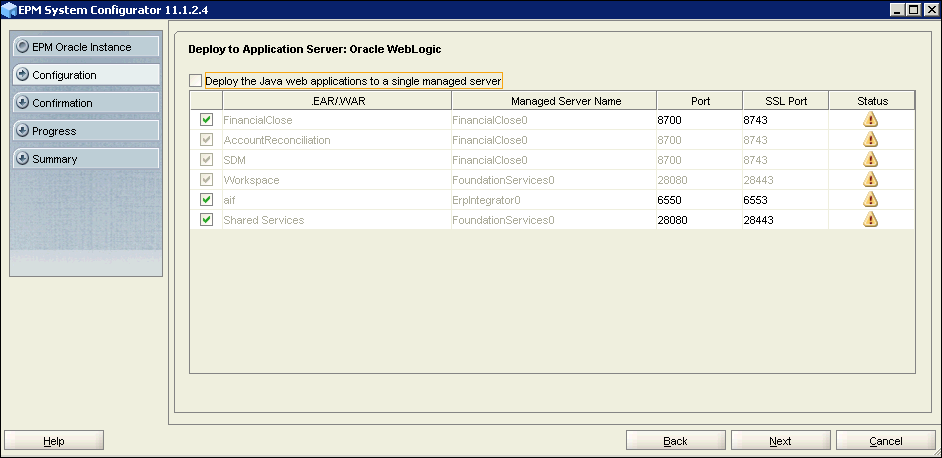The width and height of the screenshot is (942, 458).
Task: Minimize the EPM System Configurator window
Action: 898,9
